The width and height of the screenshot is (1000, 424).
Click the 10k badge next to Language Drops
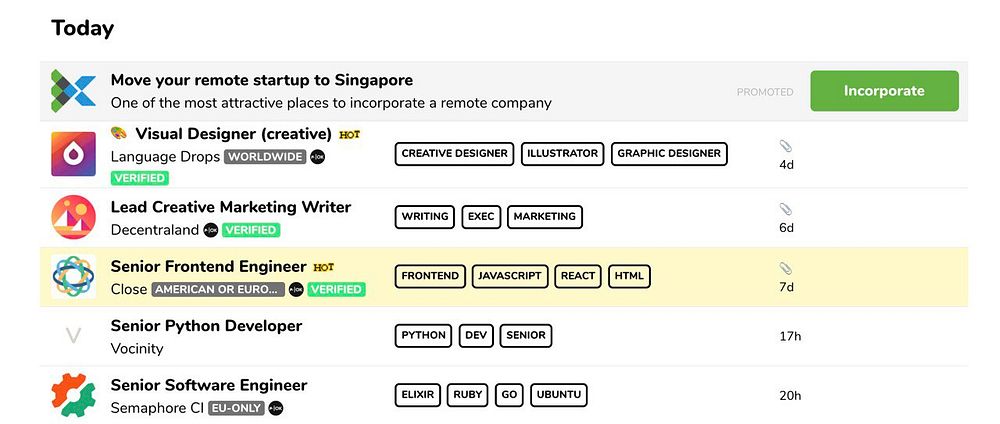pos(317,156)
